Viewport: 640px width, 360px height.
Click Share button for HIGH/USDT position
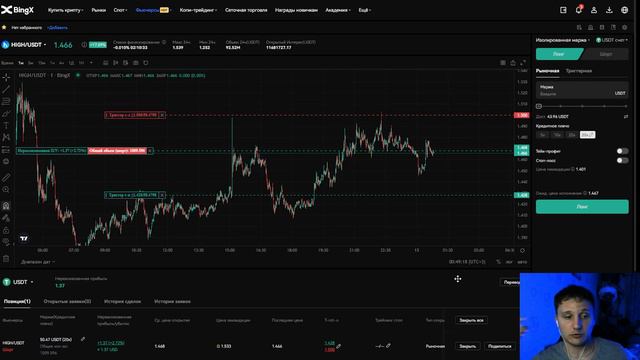(x=500, y=346)
